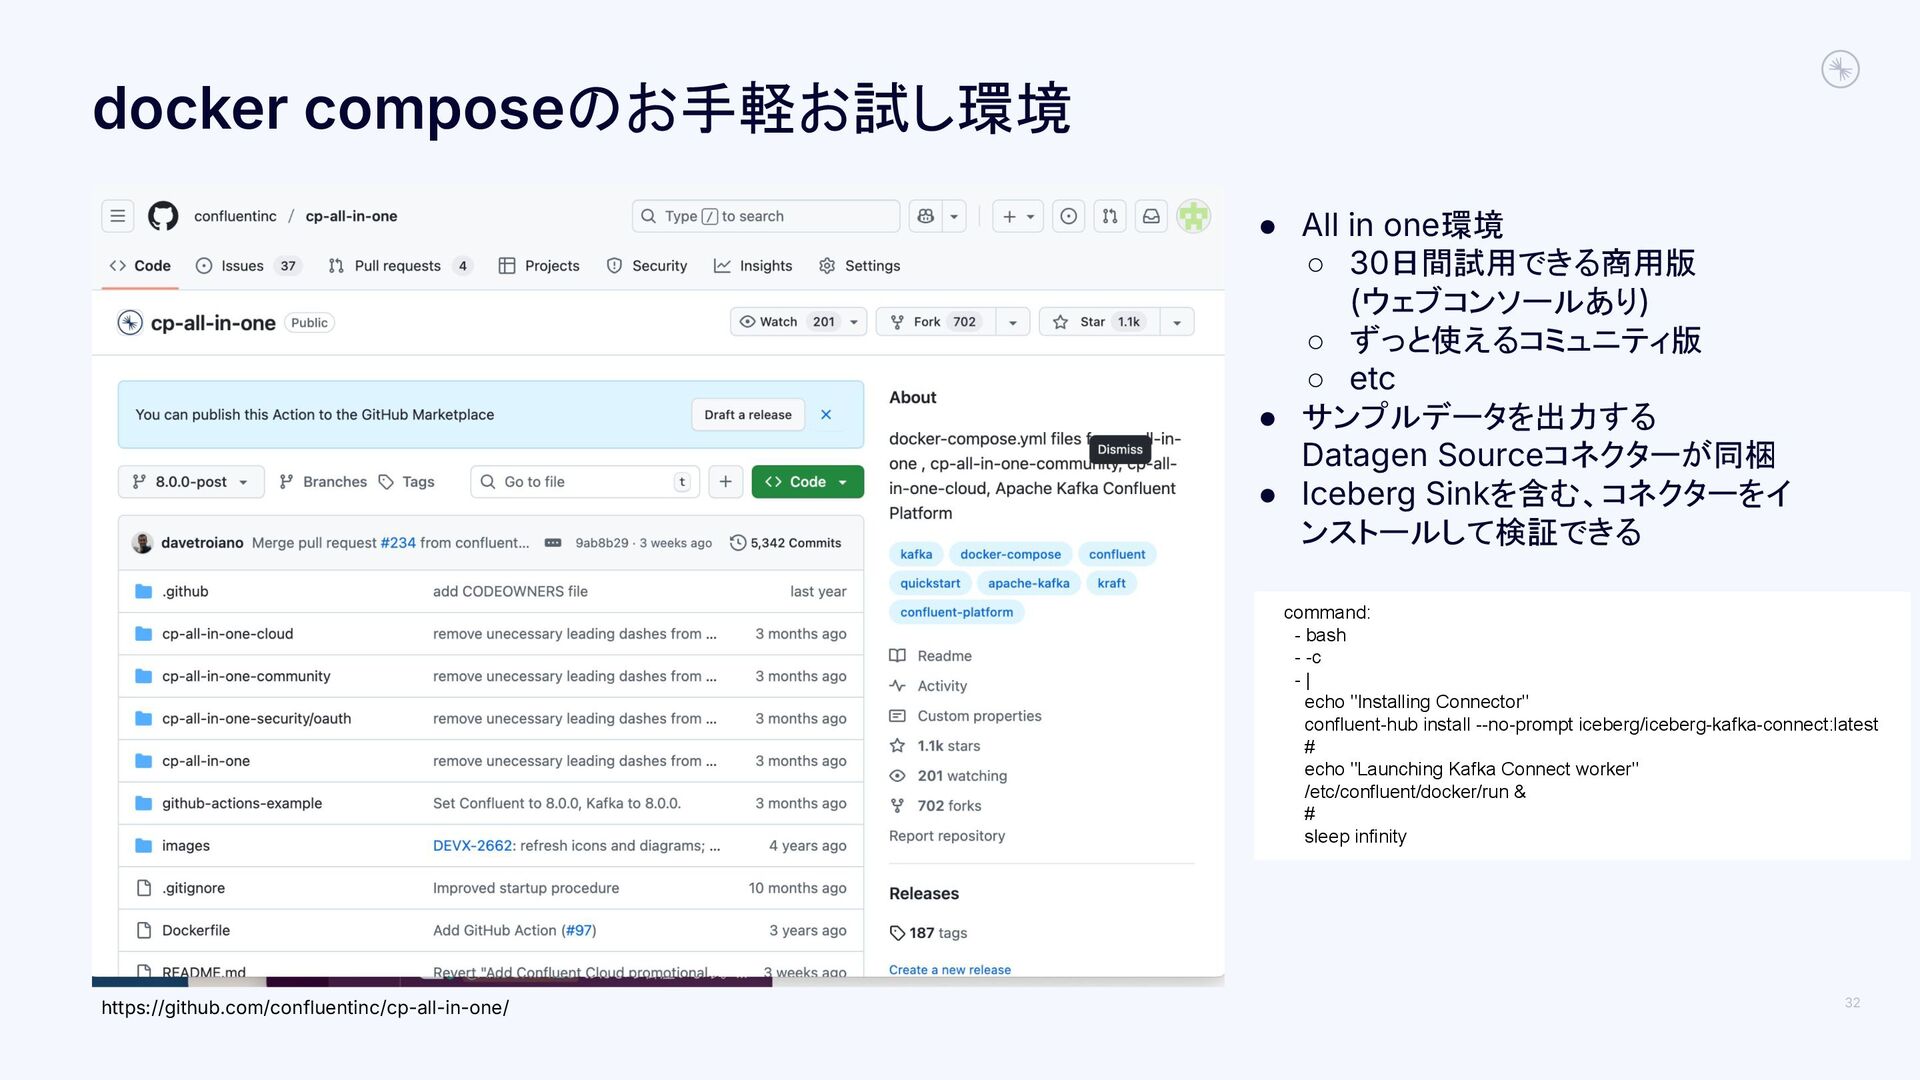
Task: Open the Copilot icon button
Action: (x=926, y=216)
